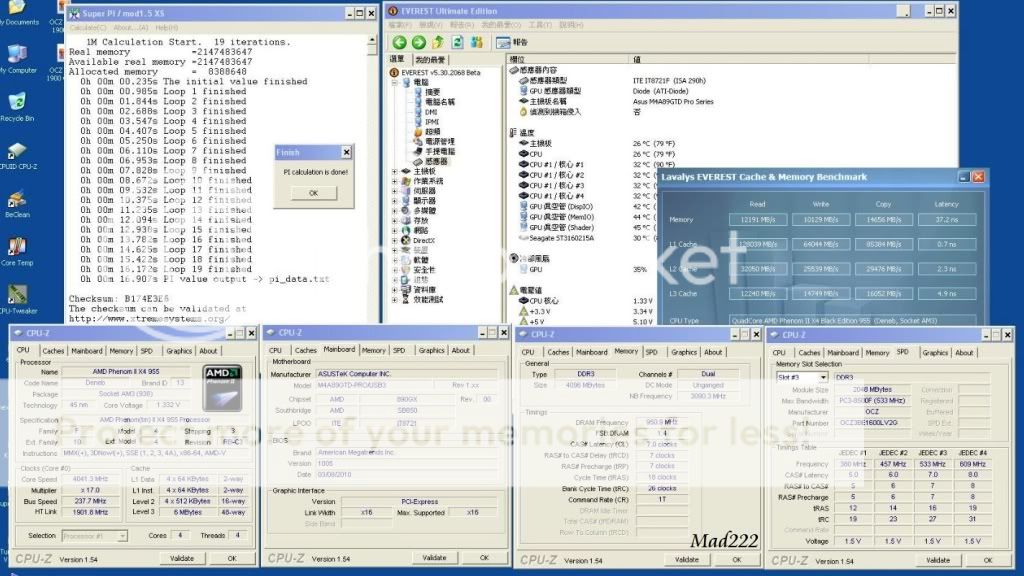Select the 多媒體 multimedia icon in EVEREST tree
The width and height of the screenshot is (1024, 576).
(x=406, y=210)
